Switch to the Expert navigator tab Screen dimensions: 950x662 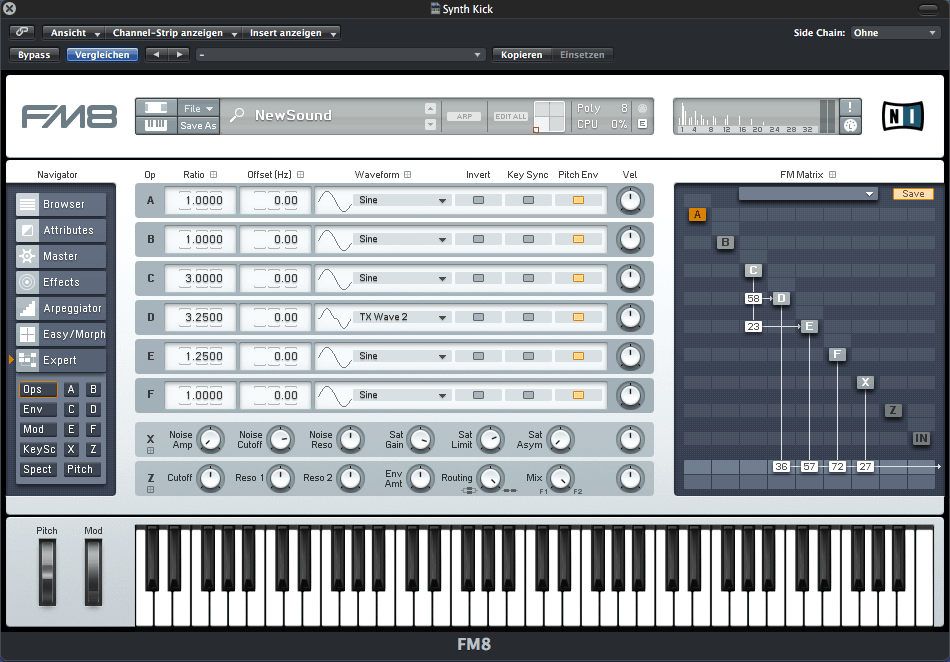click(x=61, y=360)
